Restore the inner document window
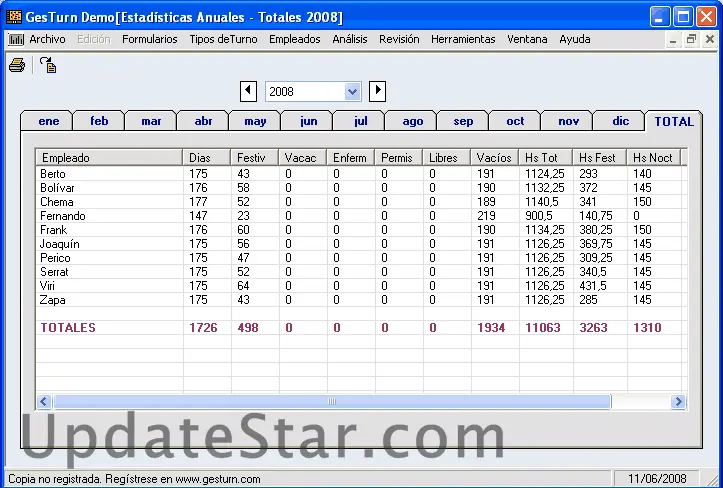 pyautogui.click(x=691, y=39)
